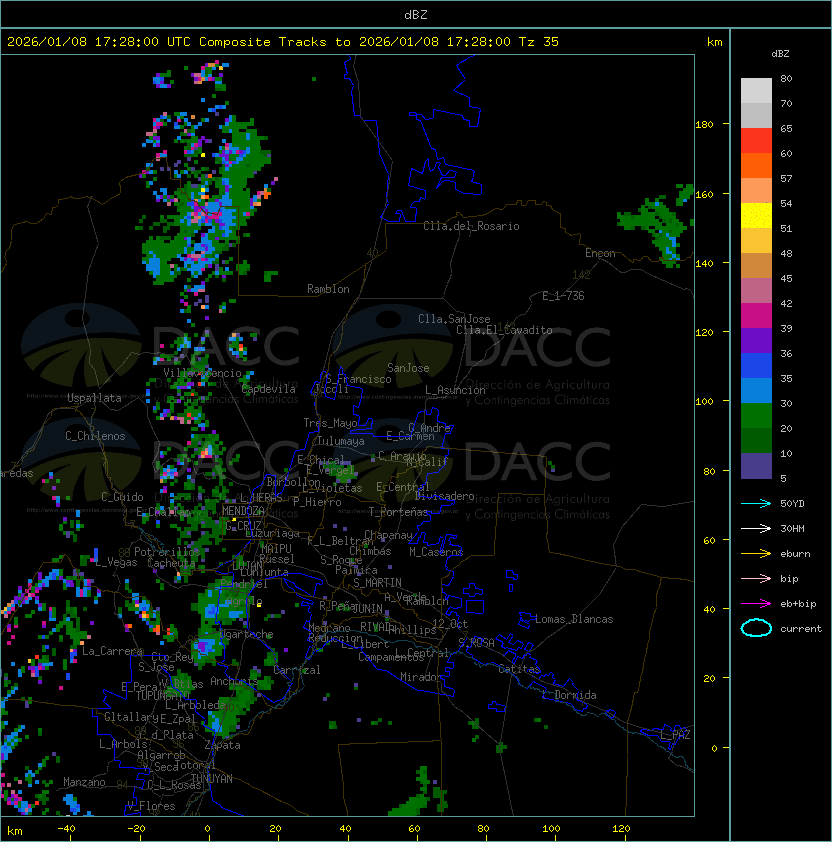The height and width of the screenshot is (842, 832).
Task: Click the 'Ugarteche' map label
Action: point(247,634)
